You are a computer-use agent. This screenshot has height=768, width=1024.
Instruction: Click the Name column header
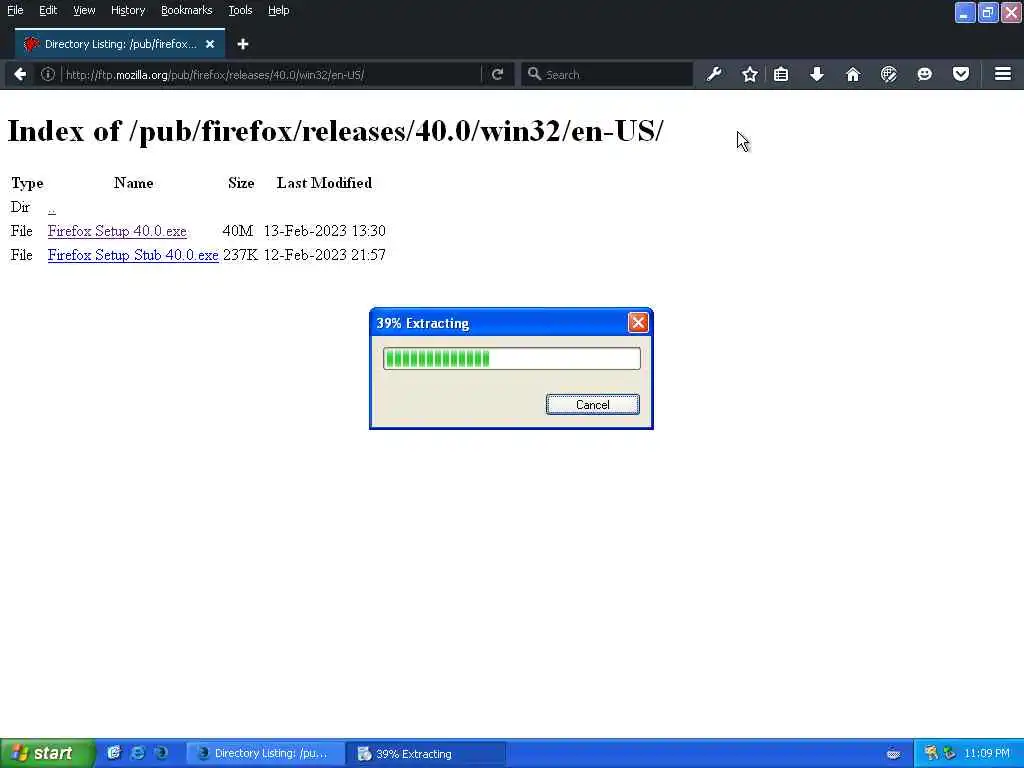[133, 183]
